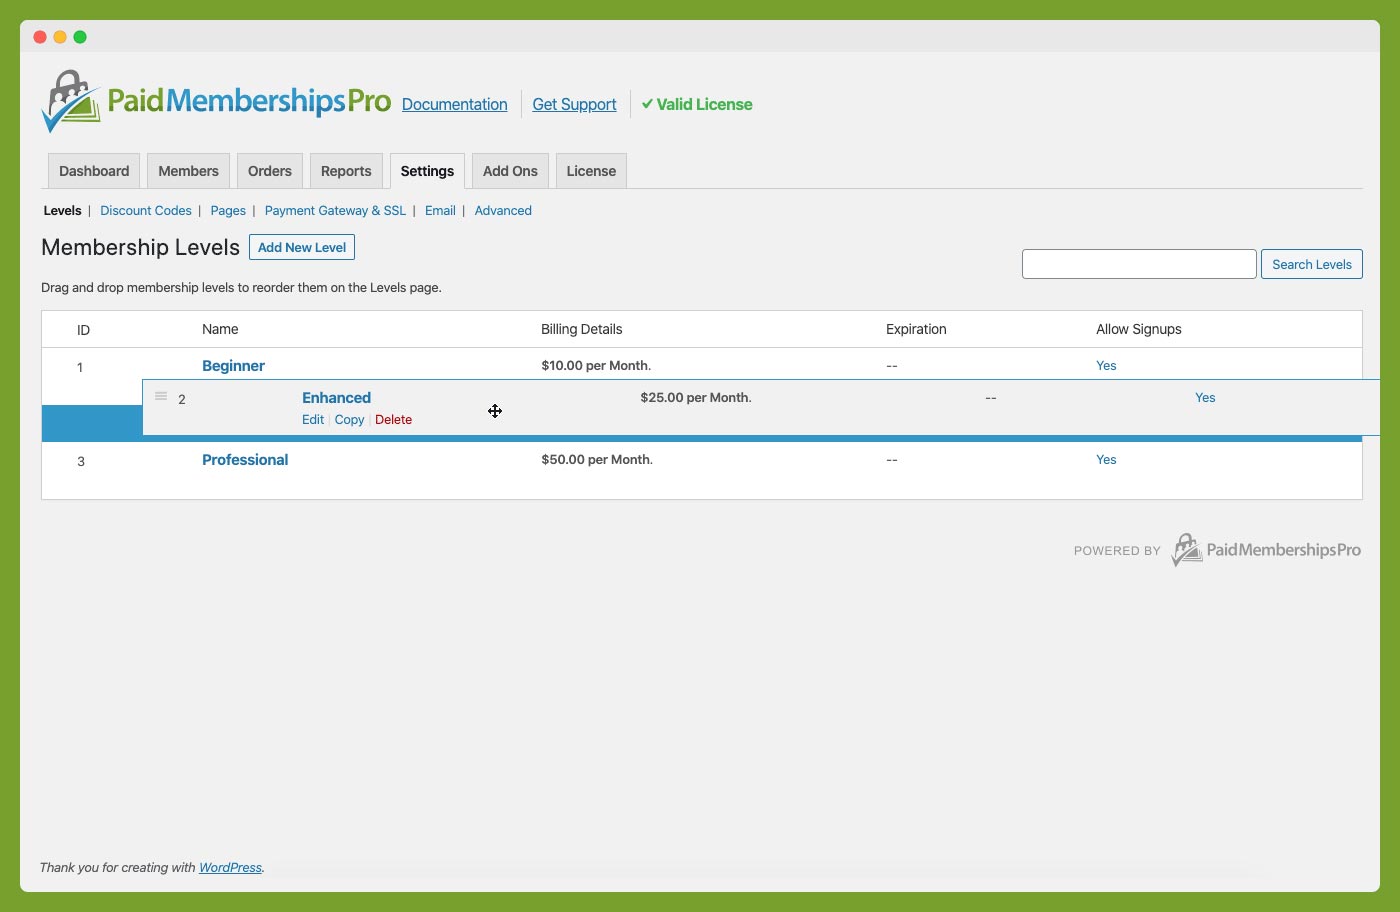The image size is (1400, 912).
Task: Open the Add Ons tab
Action: click(510, 171)
